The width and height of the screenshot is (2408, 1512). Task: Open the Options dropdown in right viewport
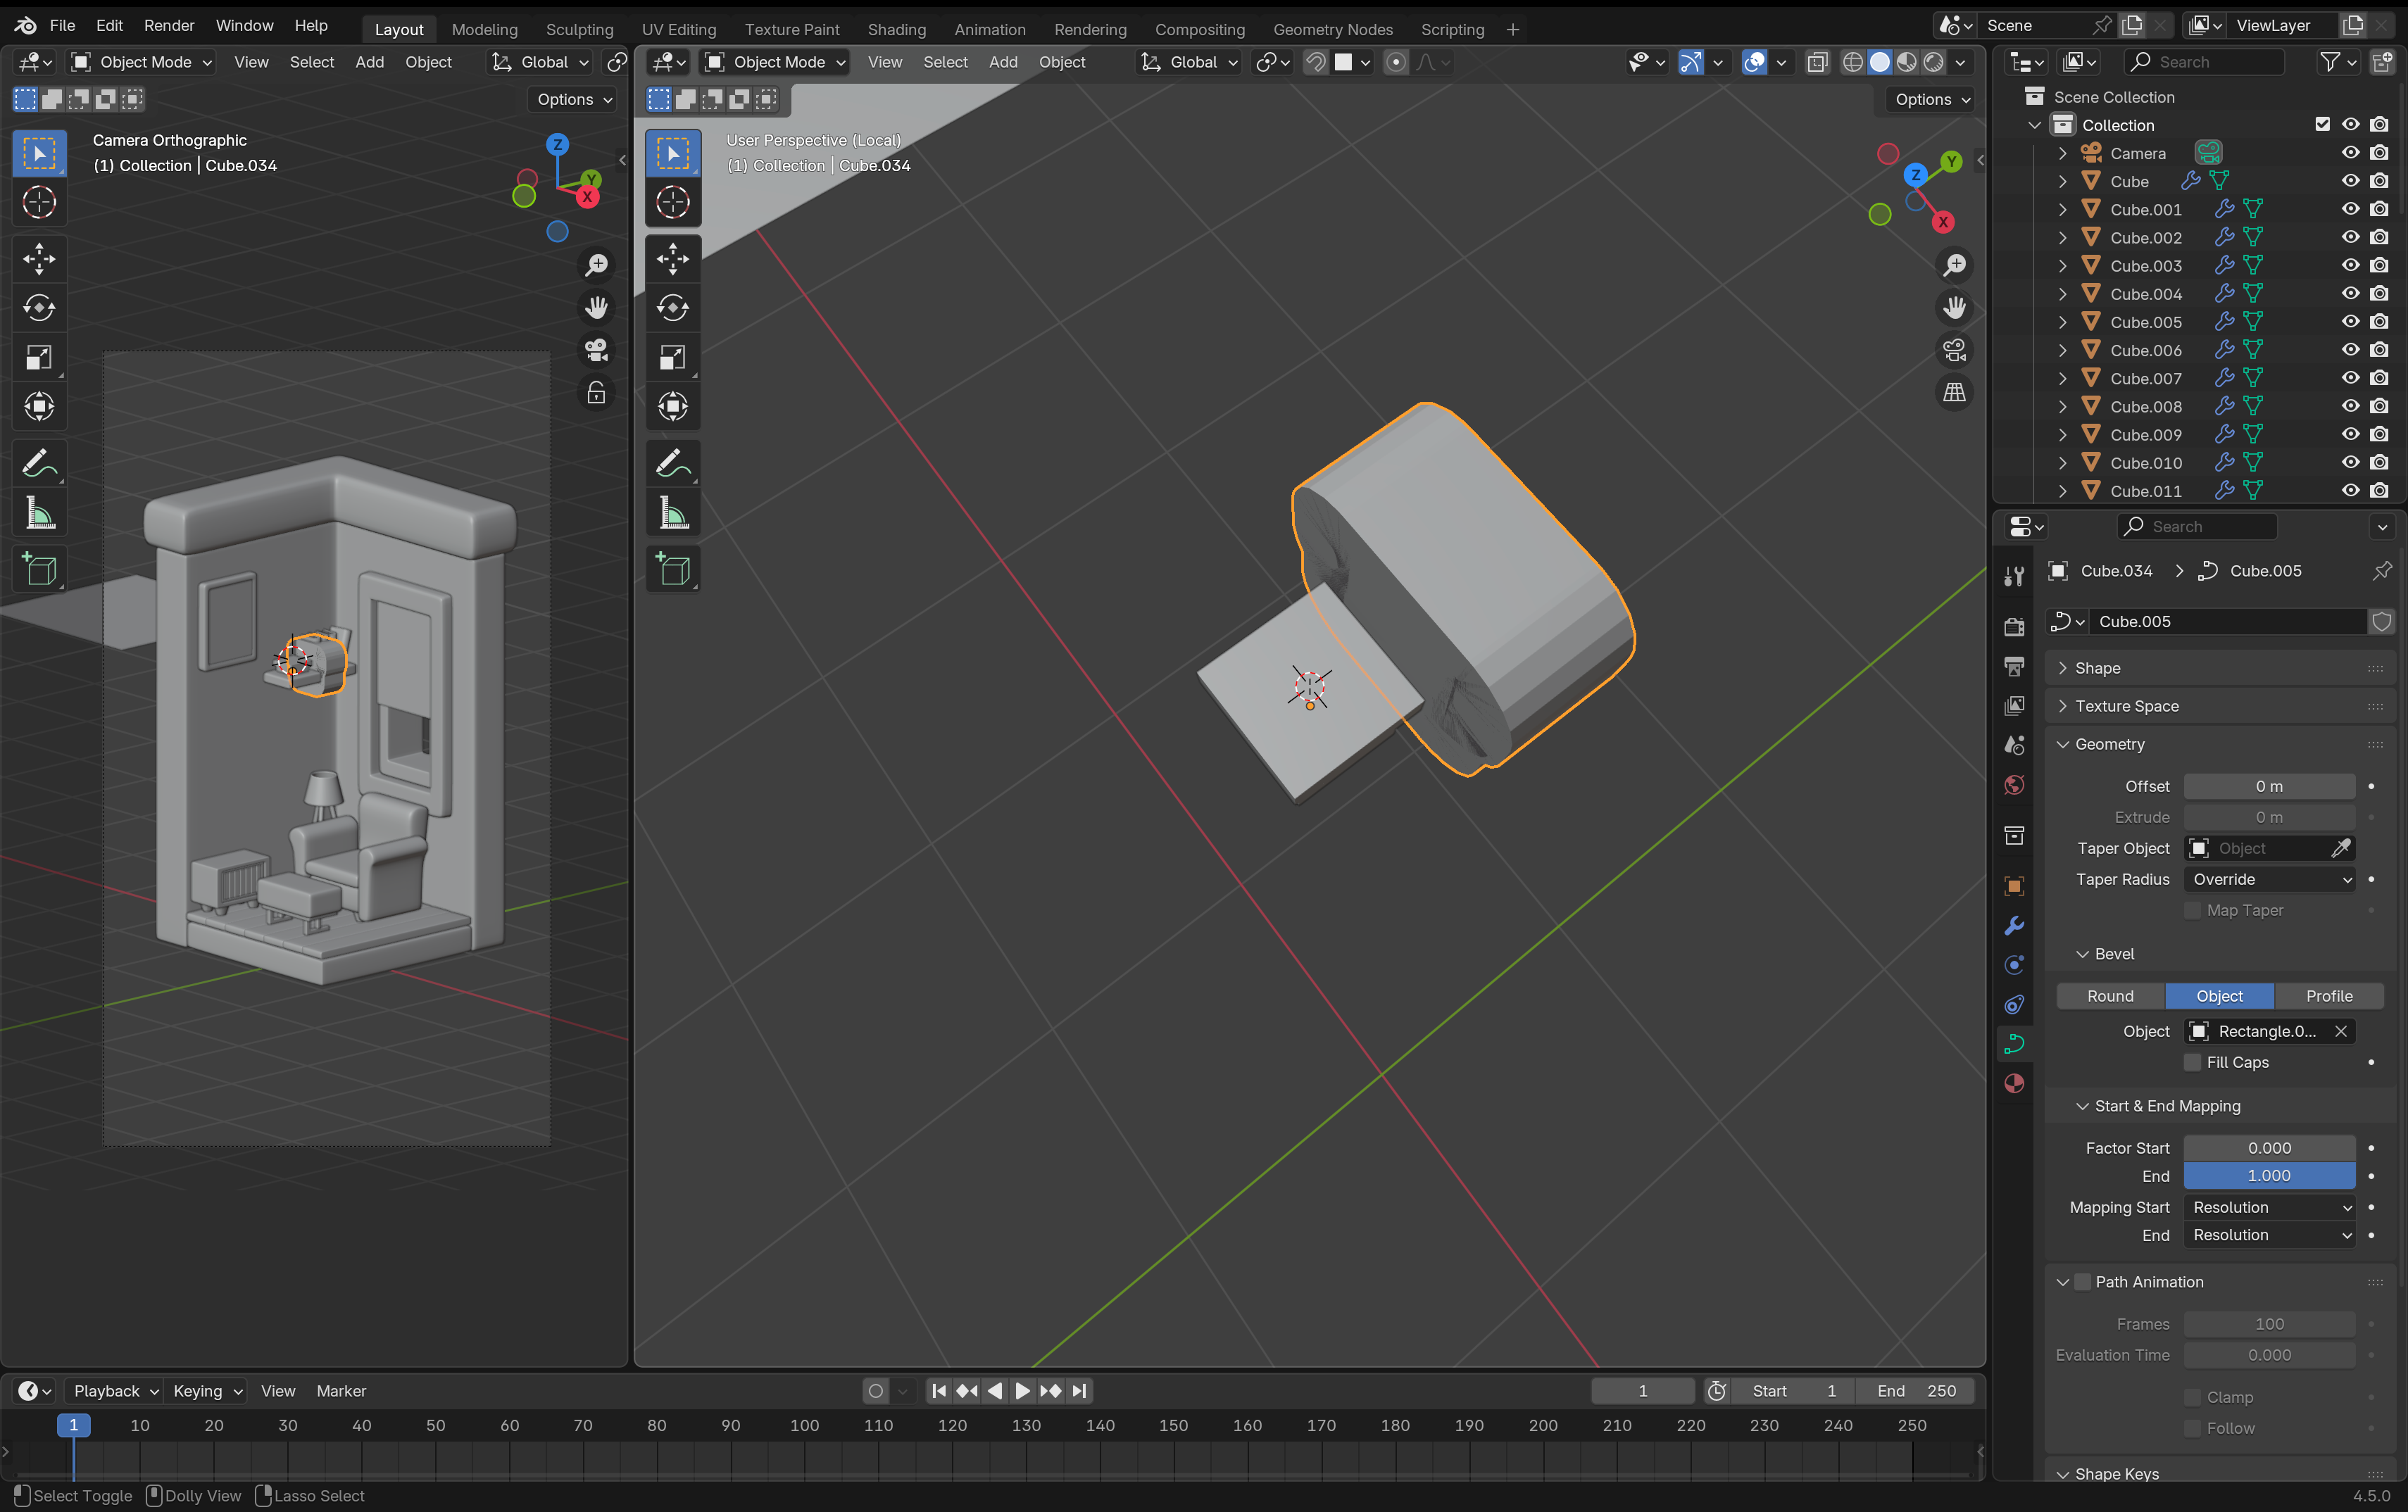pyautogui.click(x=1932, y=99)
